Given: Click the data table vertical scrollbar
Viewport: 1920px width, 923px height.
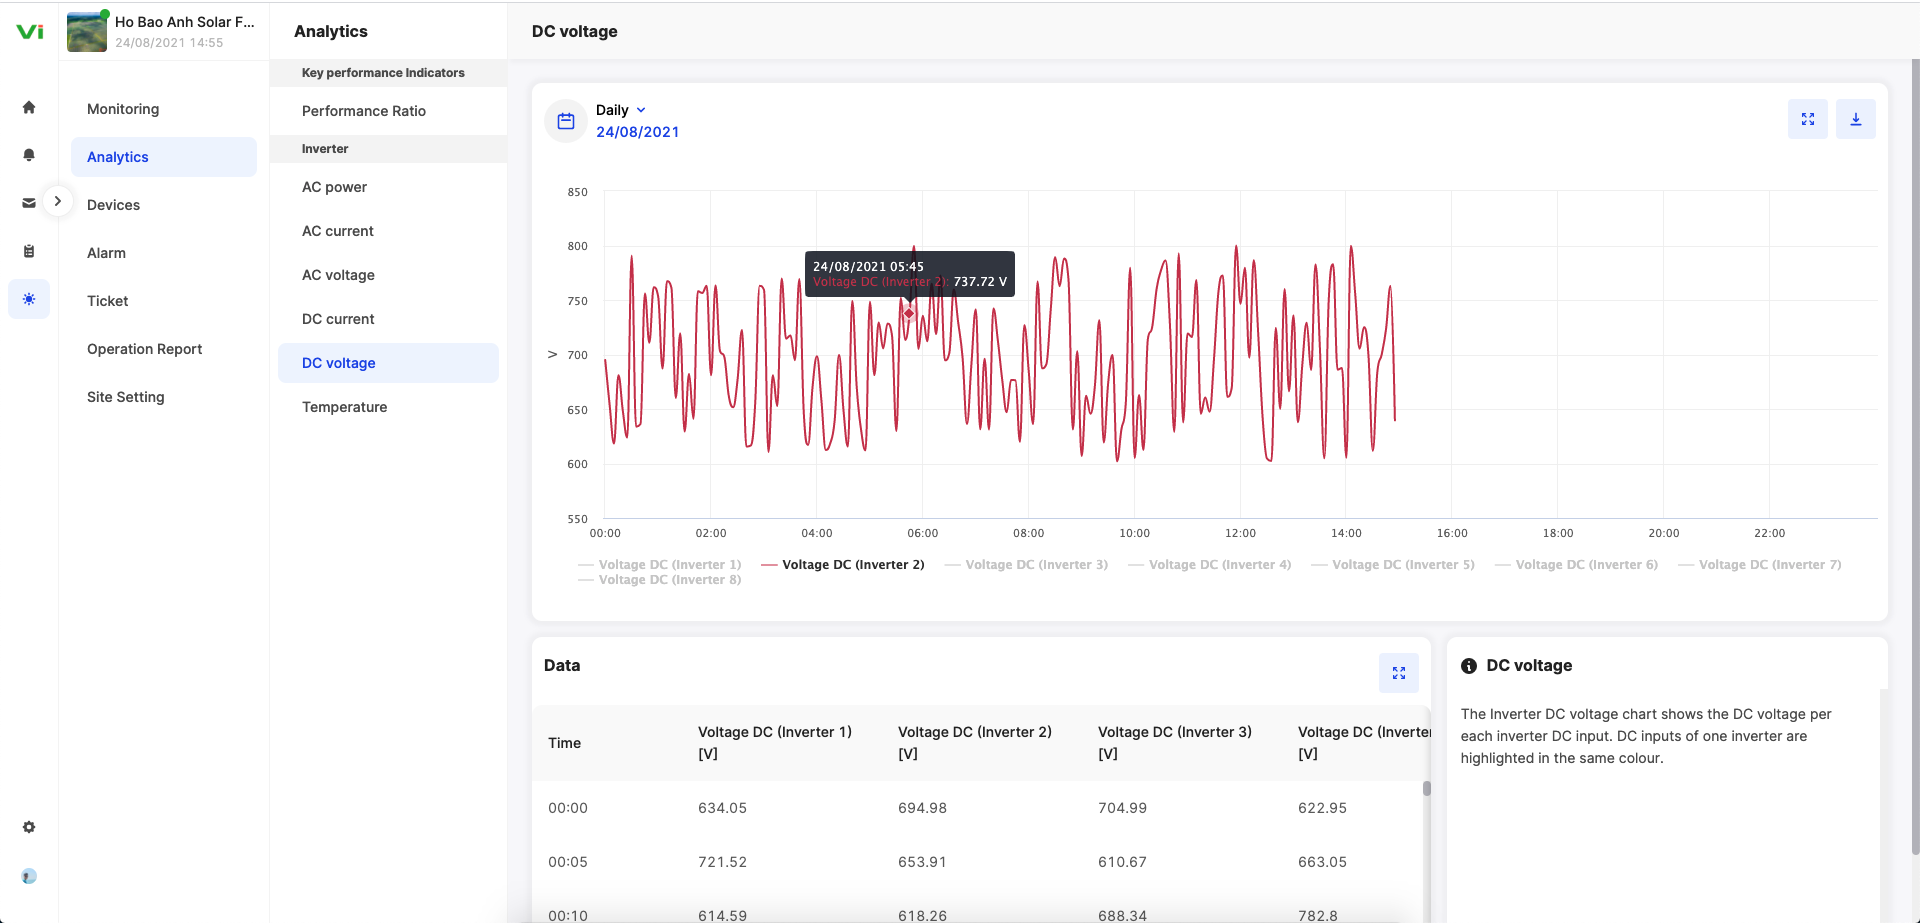Looking at the screenshot, I should click(1426, 788).
